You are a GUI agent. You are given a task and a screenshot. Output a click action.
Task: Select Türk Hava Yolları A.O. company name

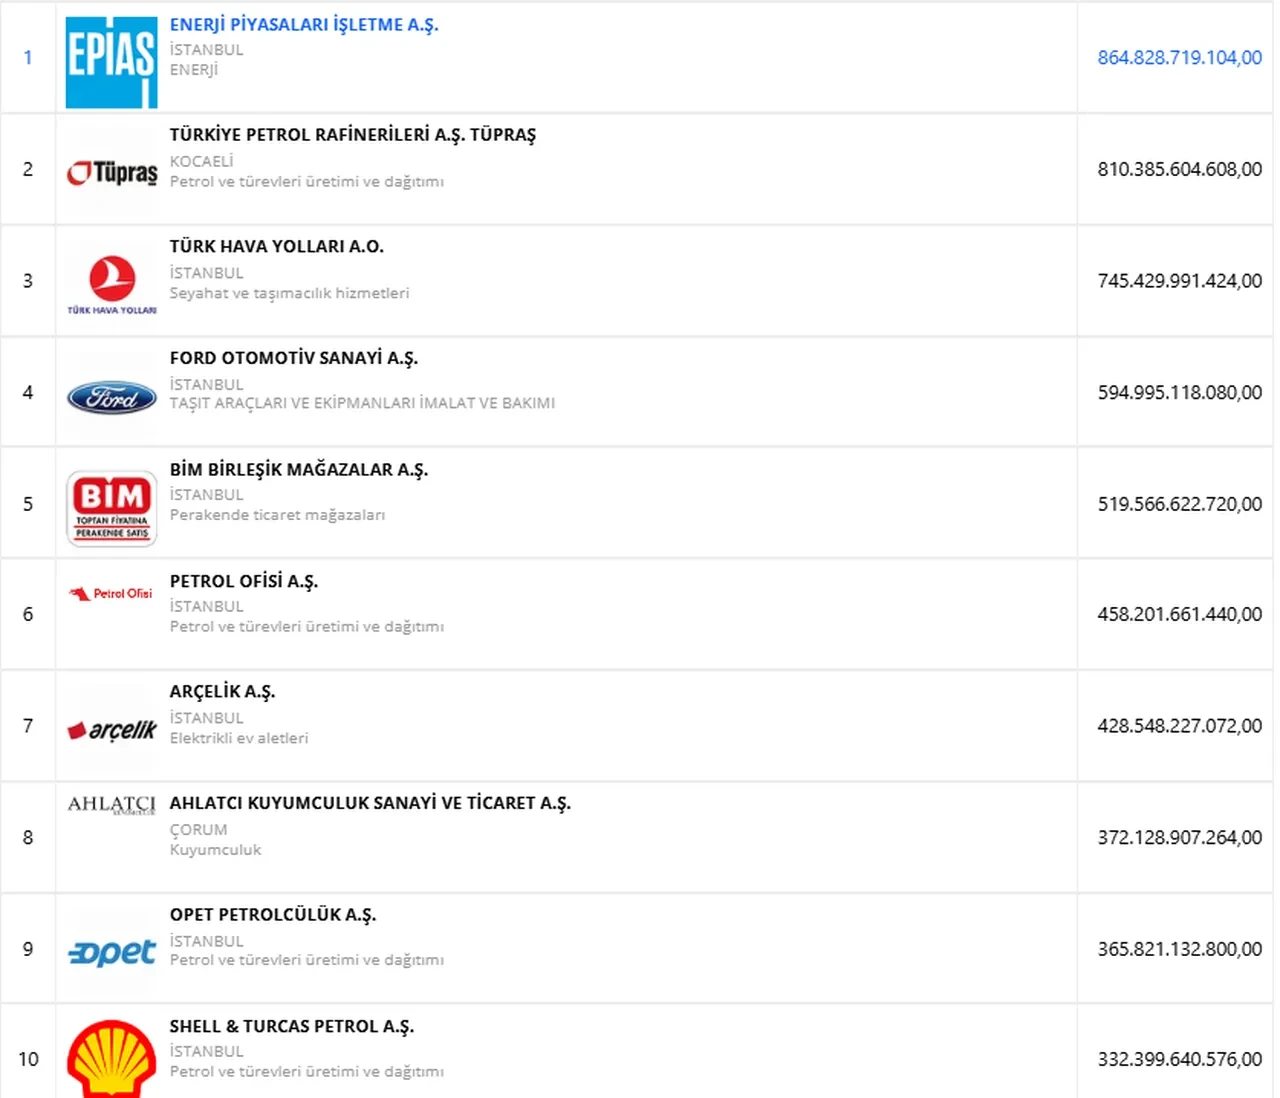click(276, 247)
